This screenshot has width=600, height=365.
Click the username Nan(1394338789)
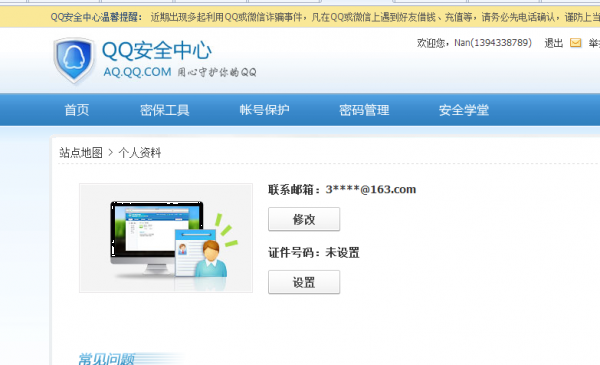[493, 42]
